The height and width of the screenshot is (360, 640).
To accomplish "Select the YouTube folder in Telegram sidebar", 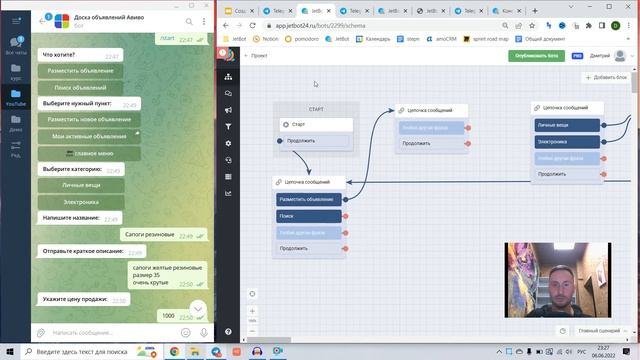I will click(16, 97).
